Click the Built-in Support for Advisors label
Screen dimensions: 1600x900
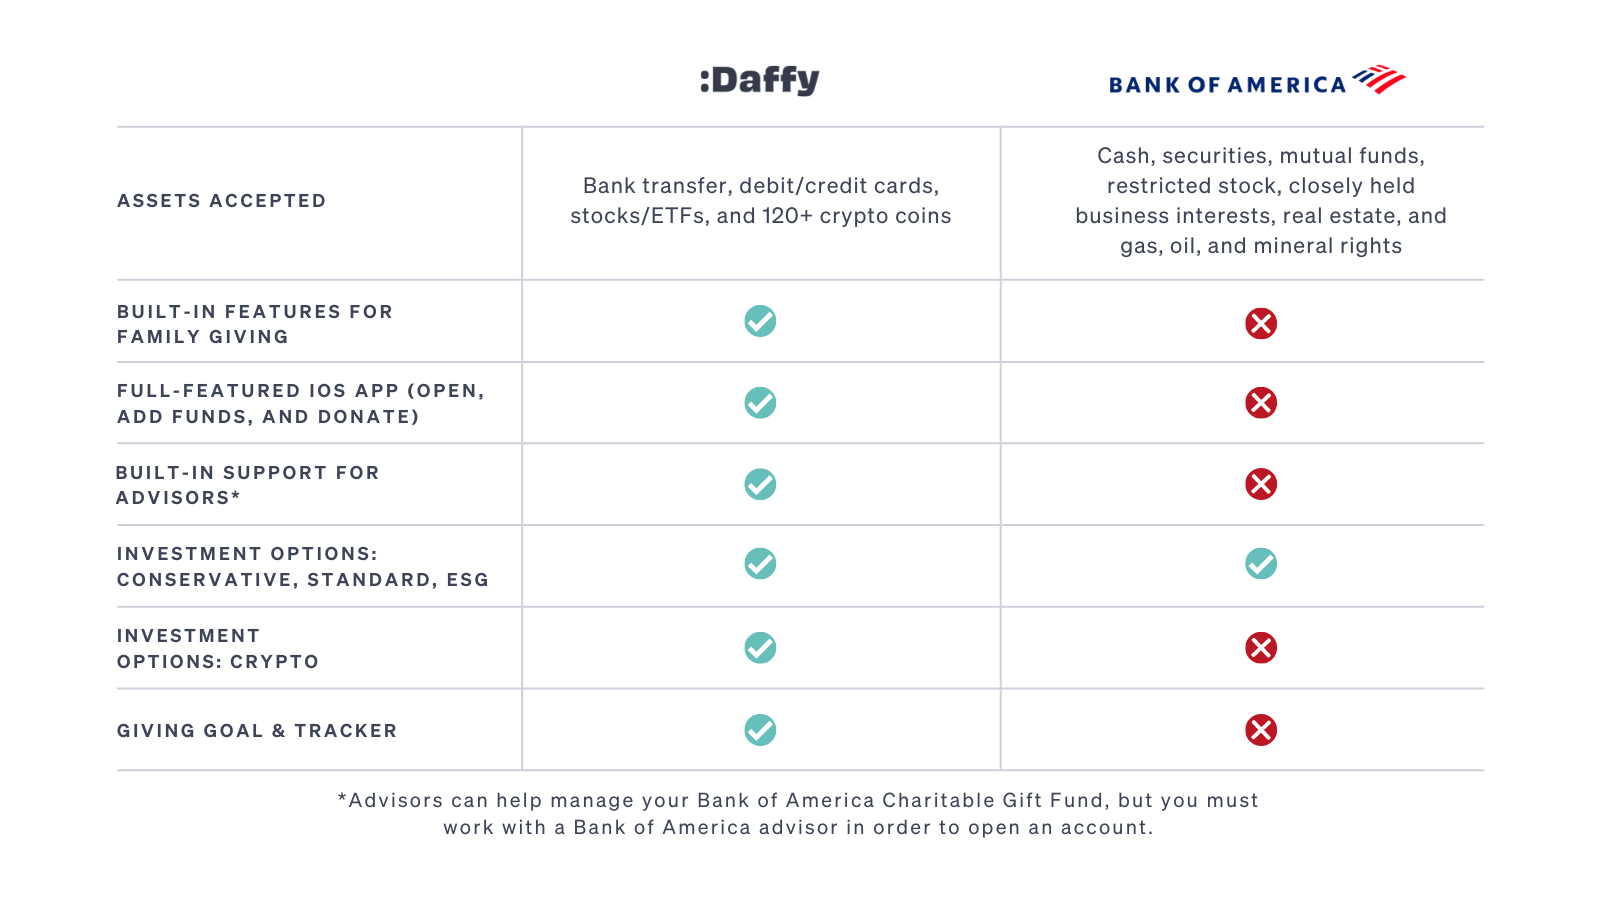[x=248, y=485]
